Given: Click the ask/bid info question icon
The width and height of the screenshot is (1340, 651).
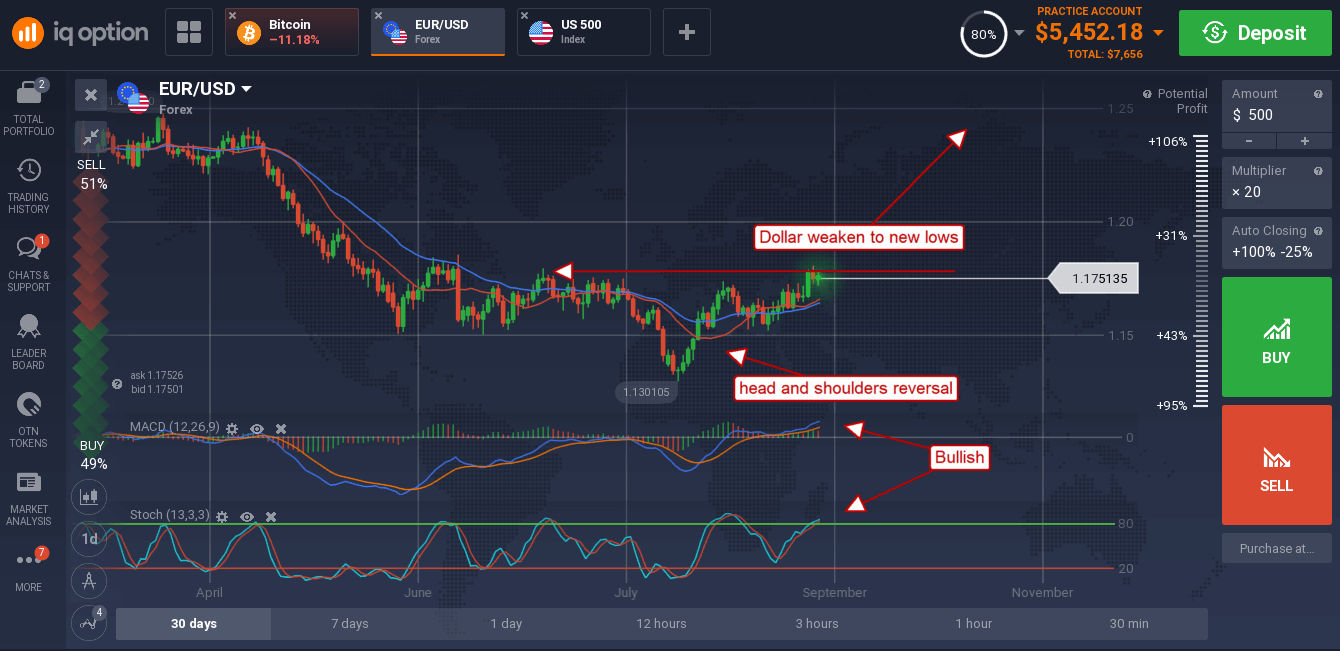Looking at the screenshot, I should pos(118,383).
